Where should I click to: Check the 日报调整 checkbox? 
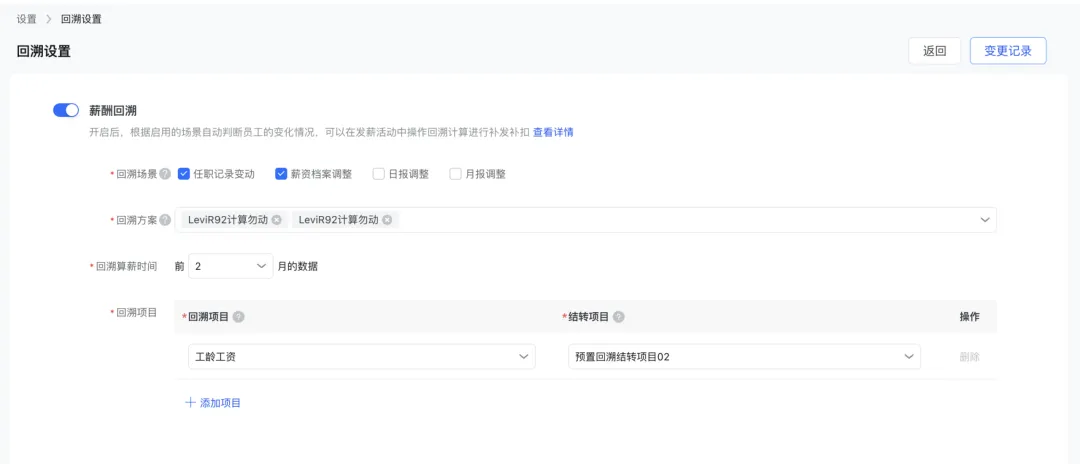(378, 174)
